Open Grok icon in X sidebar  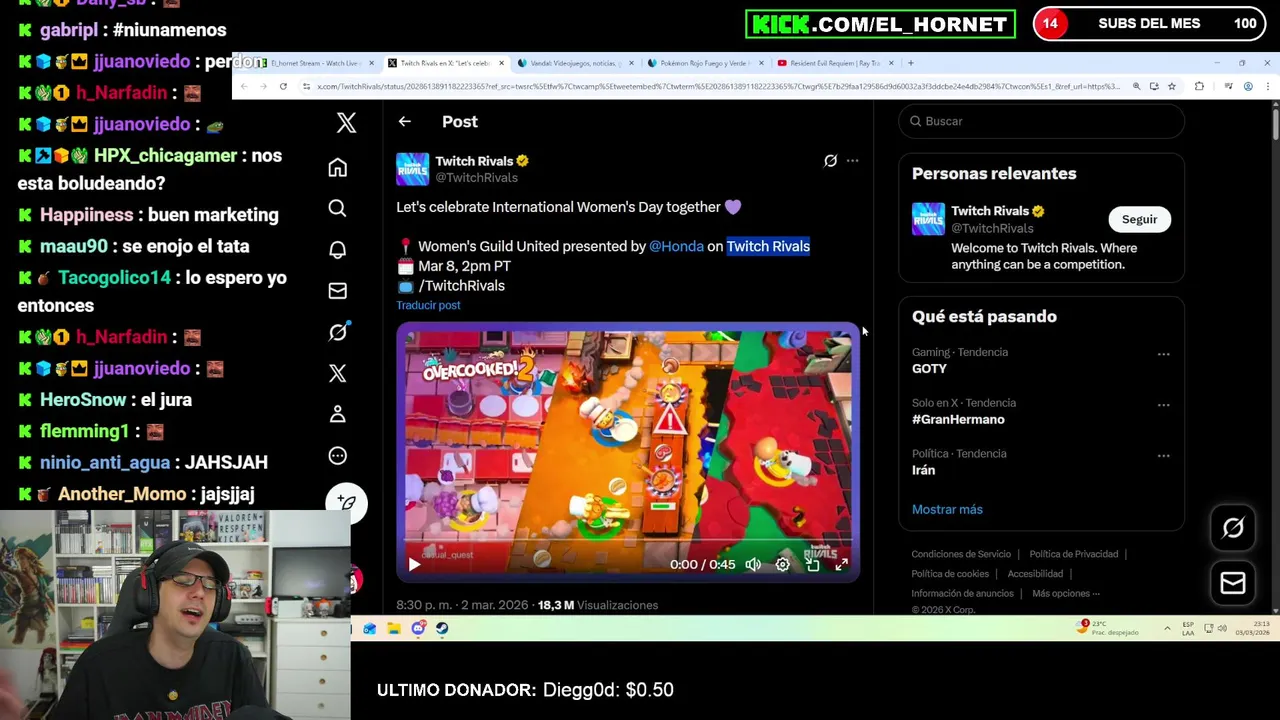338,332
